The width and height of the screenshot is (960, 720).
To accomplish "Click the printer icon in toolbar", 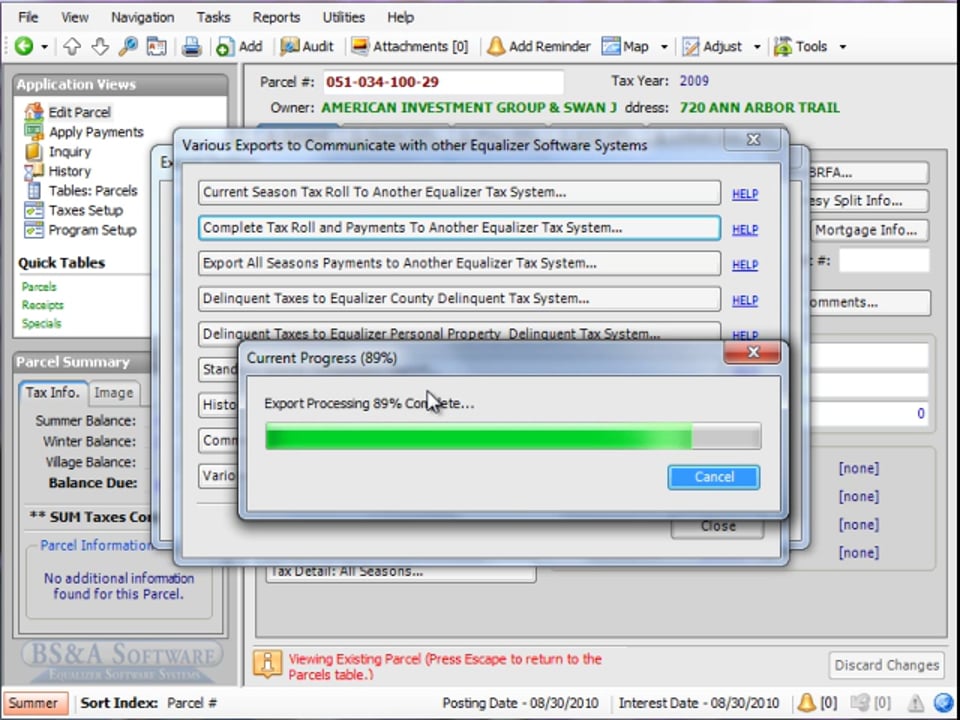I will coord(192,47).
